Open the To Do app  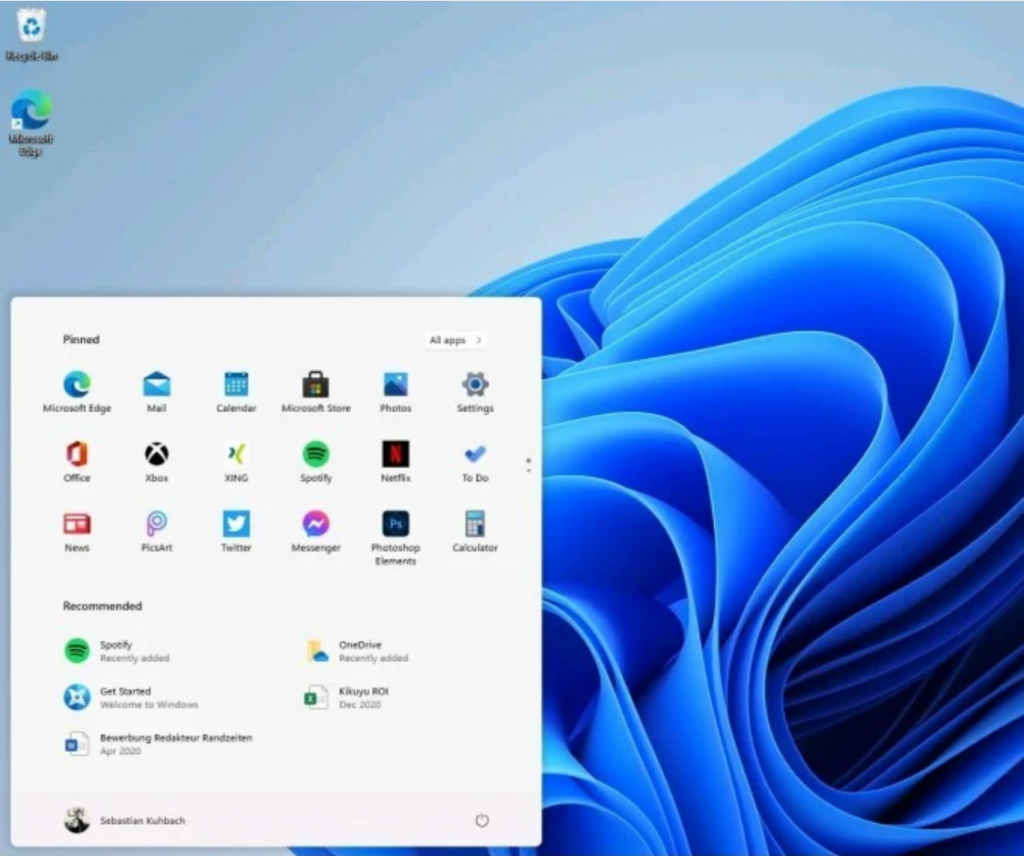[475, 462]
